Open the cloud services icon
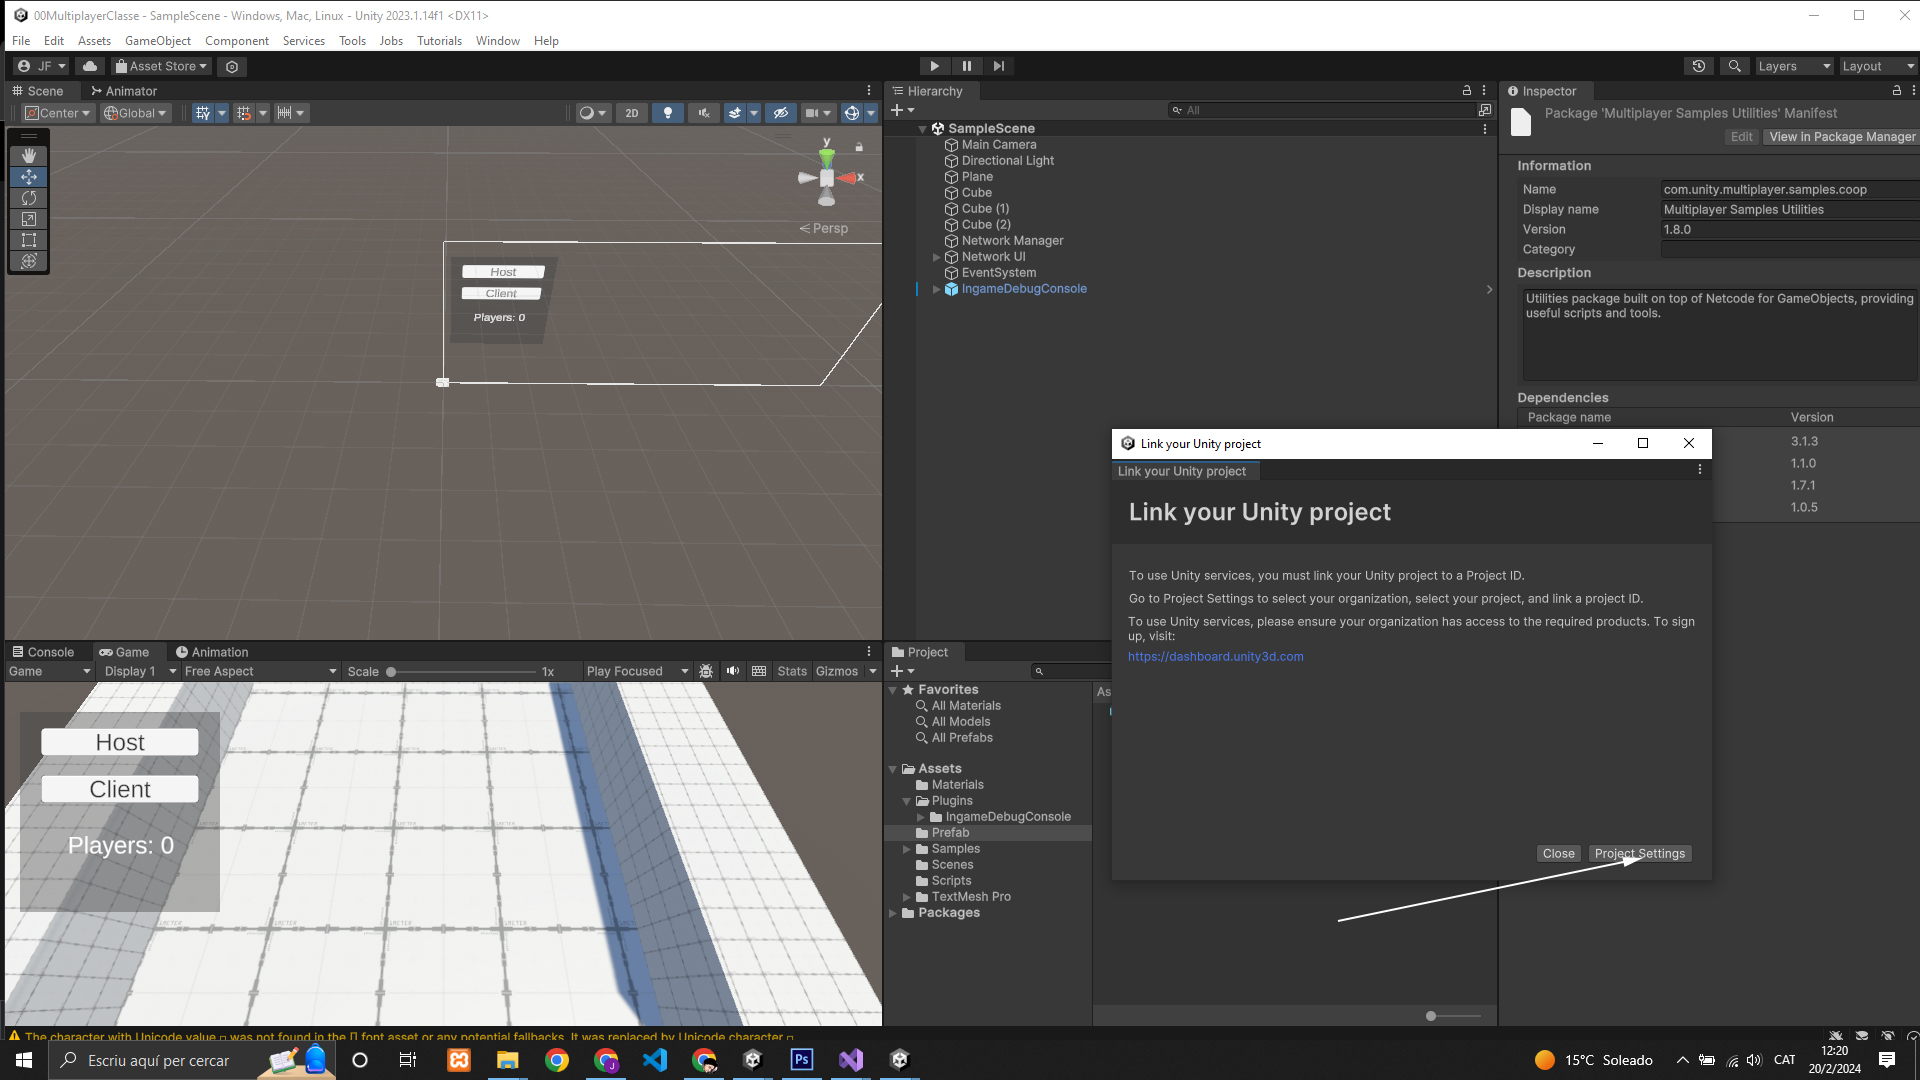The width and height of the screenshot is (1920, 1080). pos(90,66)
